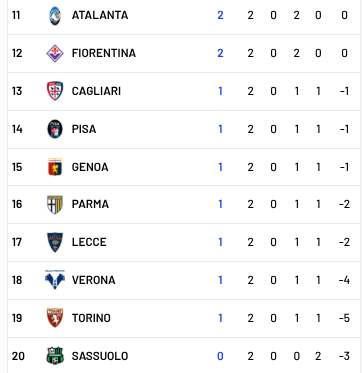The height and width of the screenshot is (373, 362).
Task: Click the Sassuolo club crest
Action: (55, 356)
